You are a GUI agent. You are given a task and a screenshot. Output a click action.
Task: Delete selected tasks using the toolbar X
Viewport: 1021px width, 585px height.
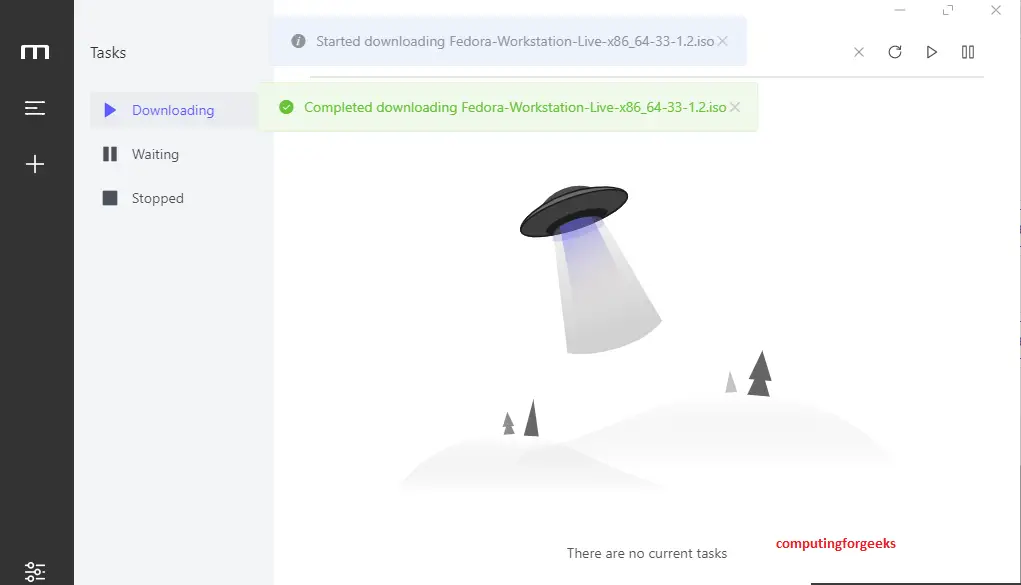coord(859,52)
